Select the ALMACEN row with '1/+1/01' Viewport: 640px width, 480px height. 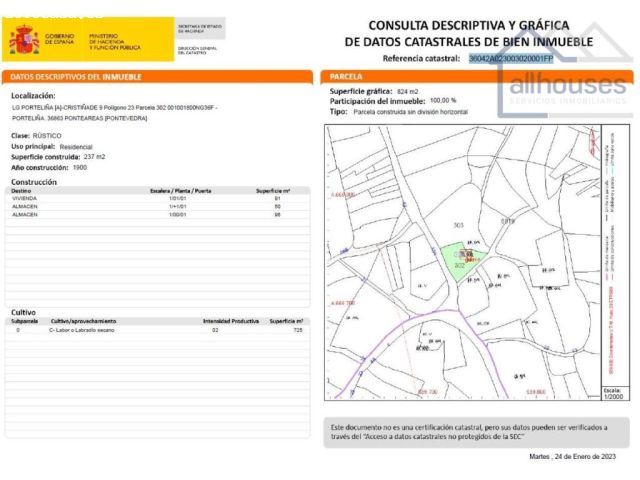point(157,207)
